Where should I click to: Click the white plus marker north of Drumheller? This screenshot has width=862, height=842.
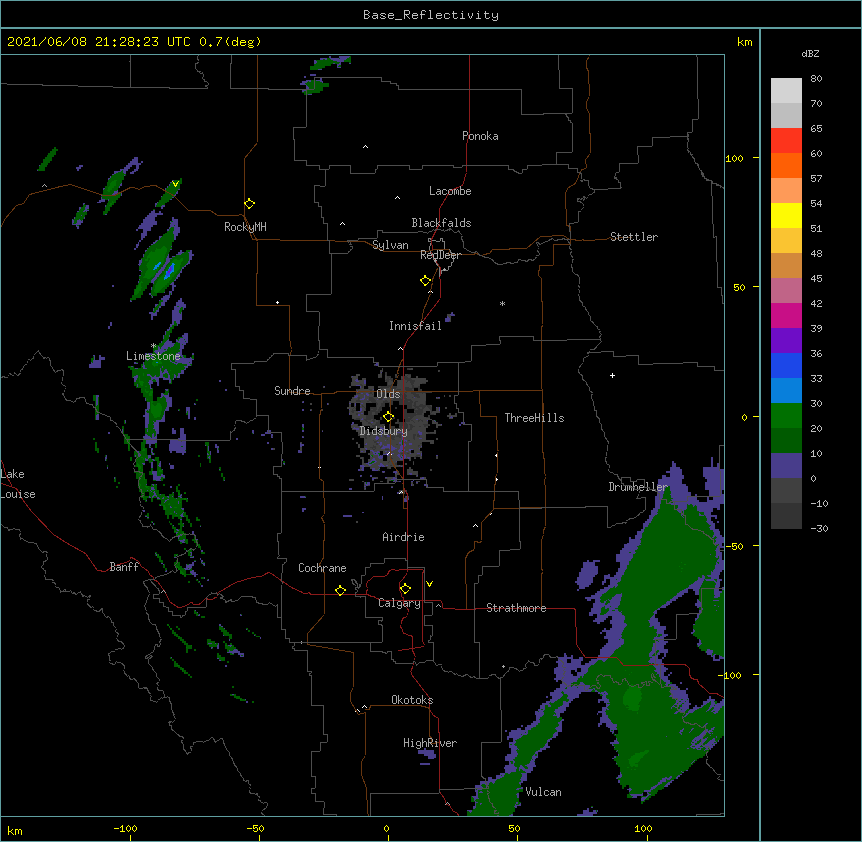612,375
